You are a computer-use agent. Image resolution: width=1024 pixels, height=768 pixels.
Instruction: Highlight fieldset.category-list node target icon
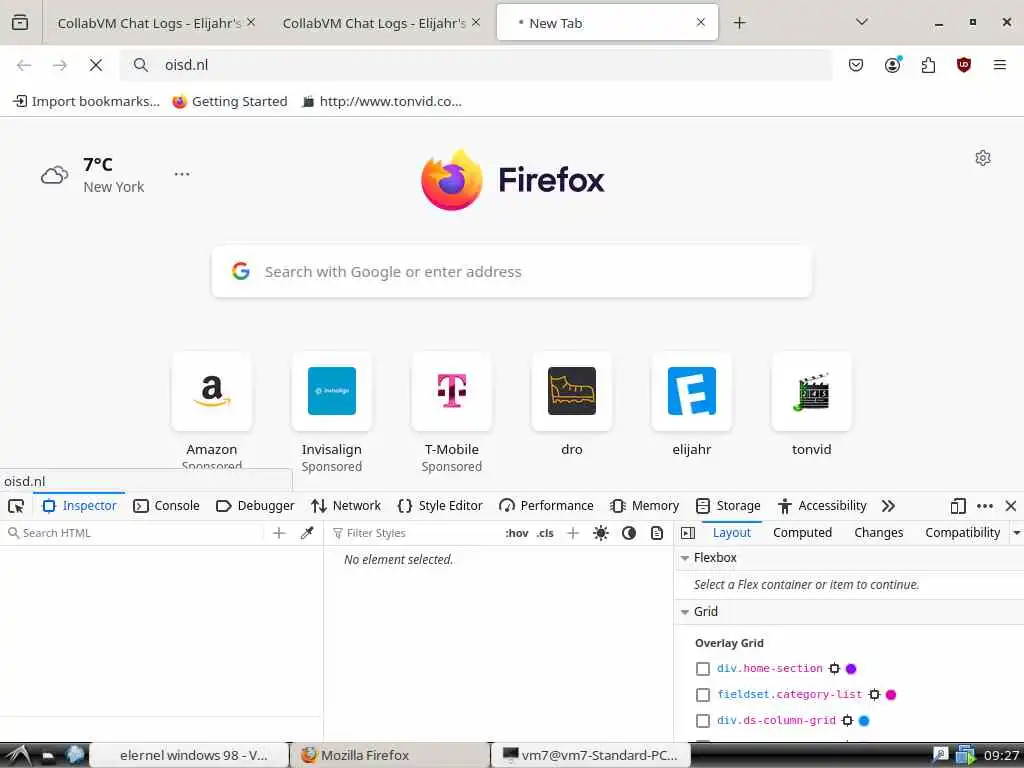point(874,694)
